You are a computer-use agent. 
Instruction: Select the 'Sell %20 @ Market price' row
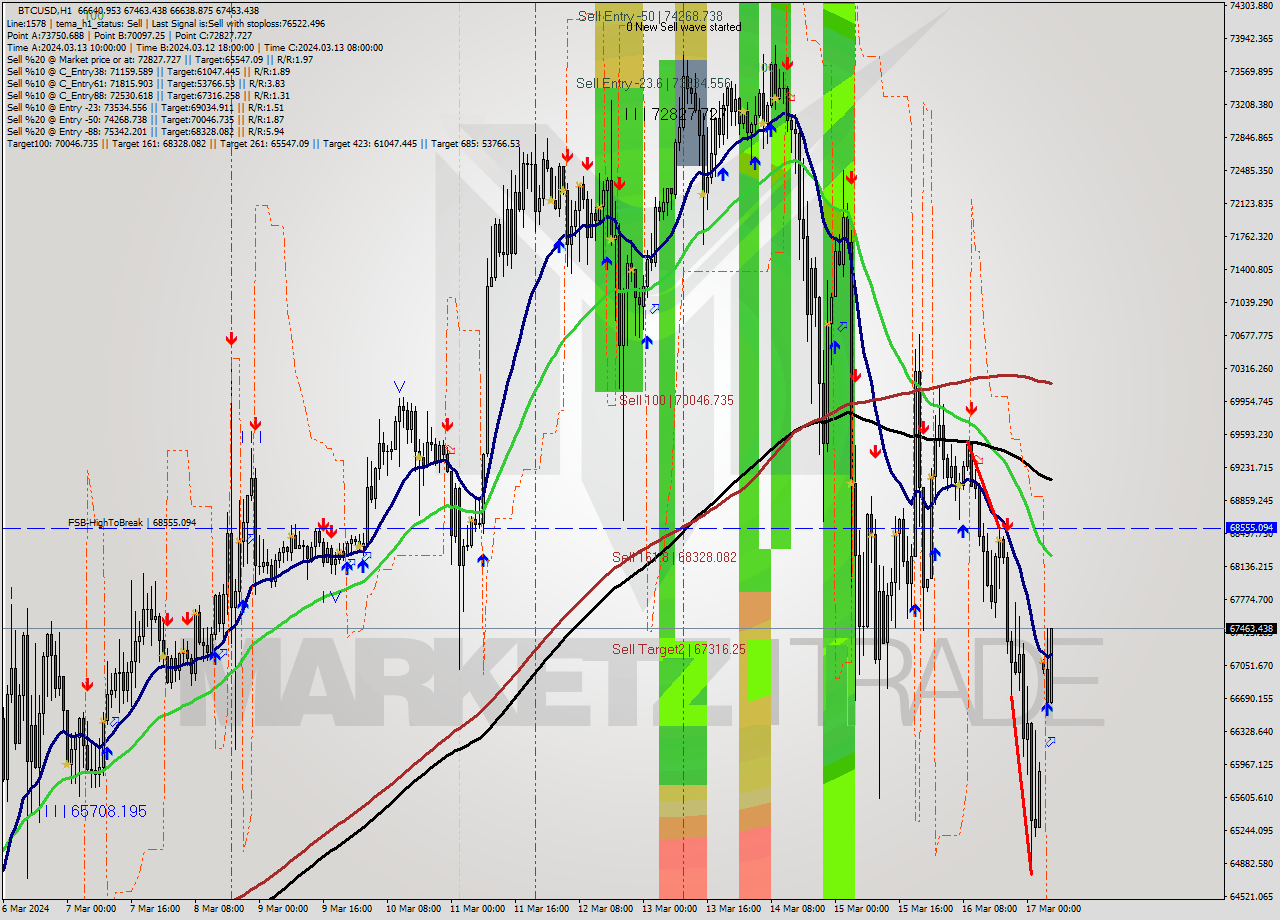(x=160, y=59)
